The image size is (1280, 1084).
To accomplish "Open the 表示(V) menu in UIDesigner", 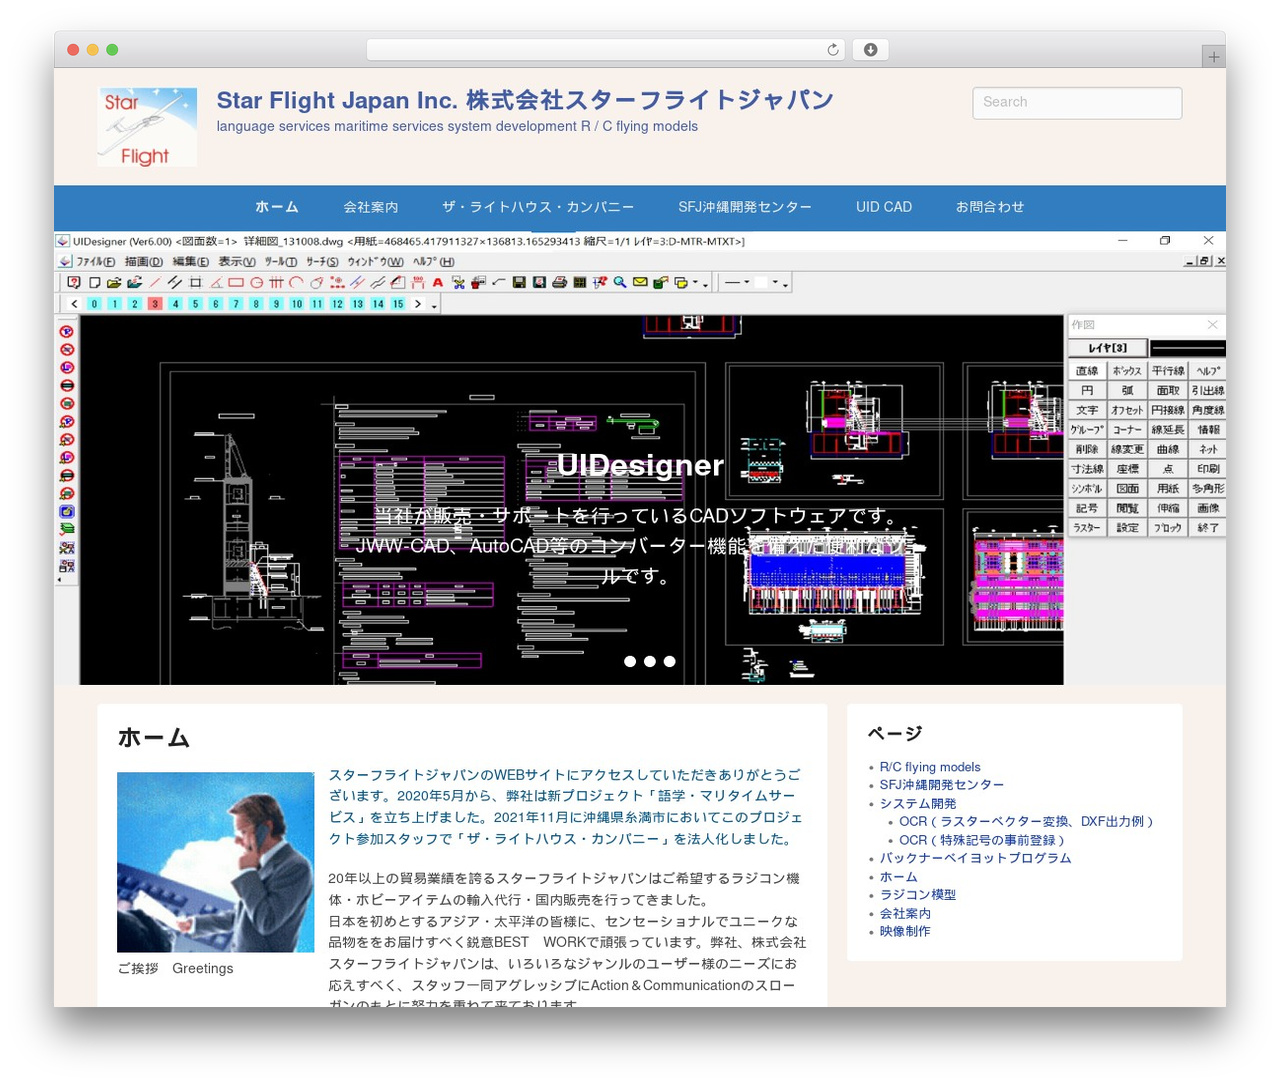I will [237, 262].
